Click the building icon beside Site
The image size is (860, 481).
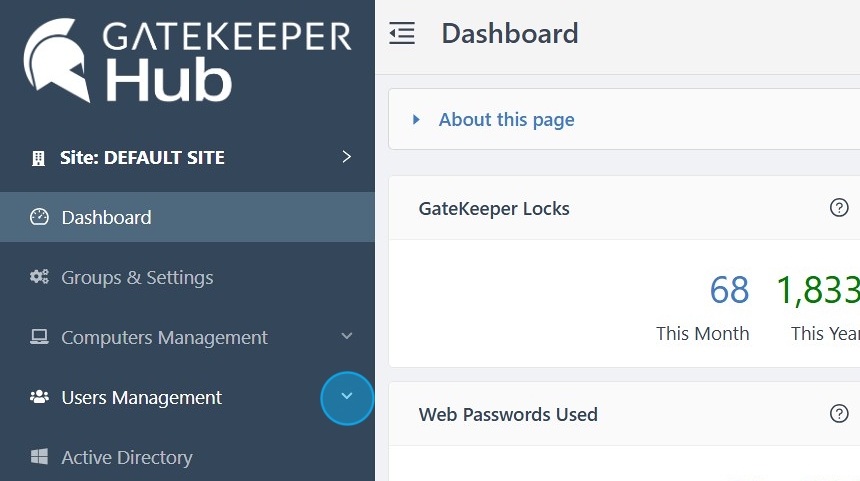pyautogui.click(x=38, y=159)
